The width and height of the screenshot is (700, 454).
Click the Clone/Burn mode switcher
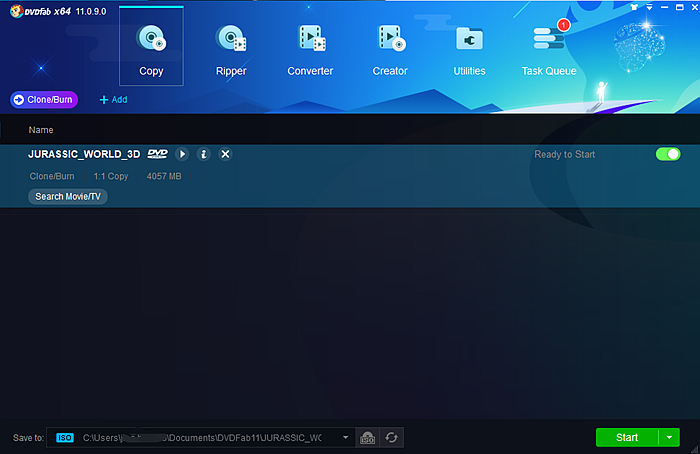point(44,100)
